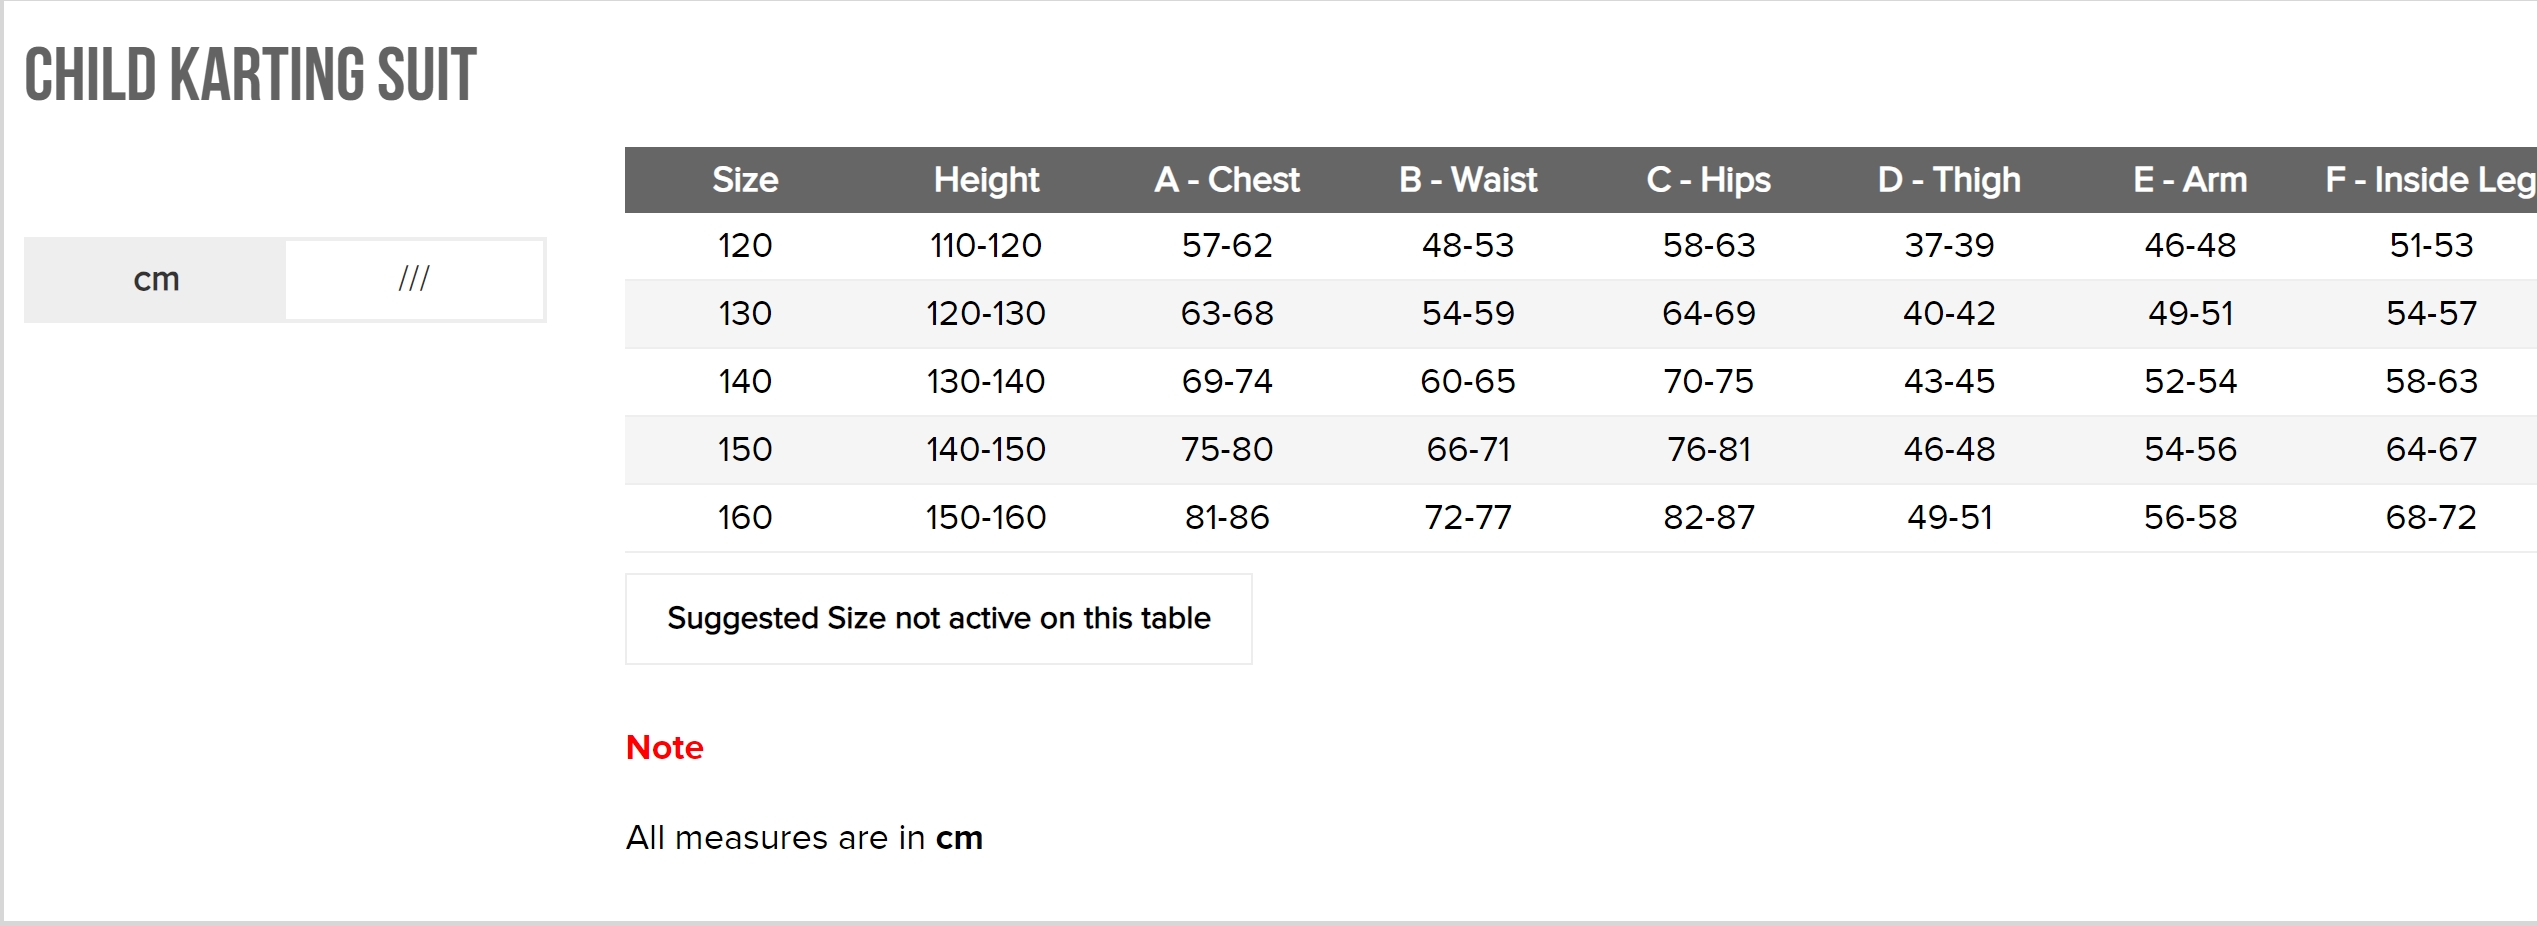Select size 130 row label
Image resolution: width=2537 pixels, height=926 pixels.
(745, 314)
